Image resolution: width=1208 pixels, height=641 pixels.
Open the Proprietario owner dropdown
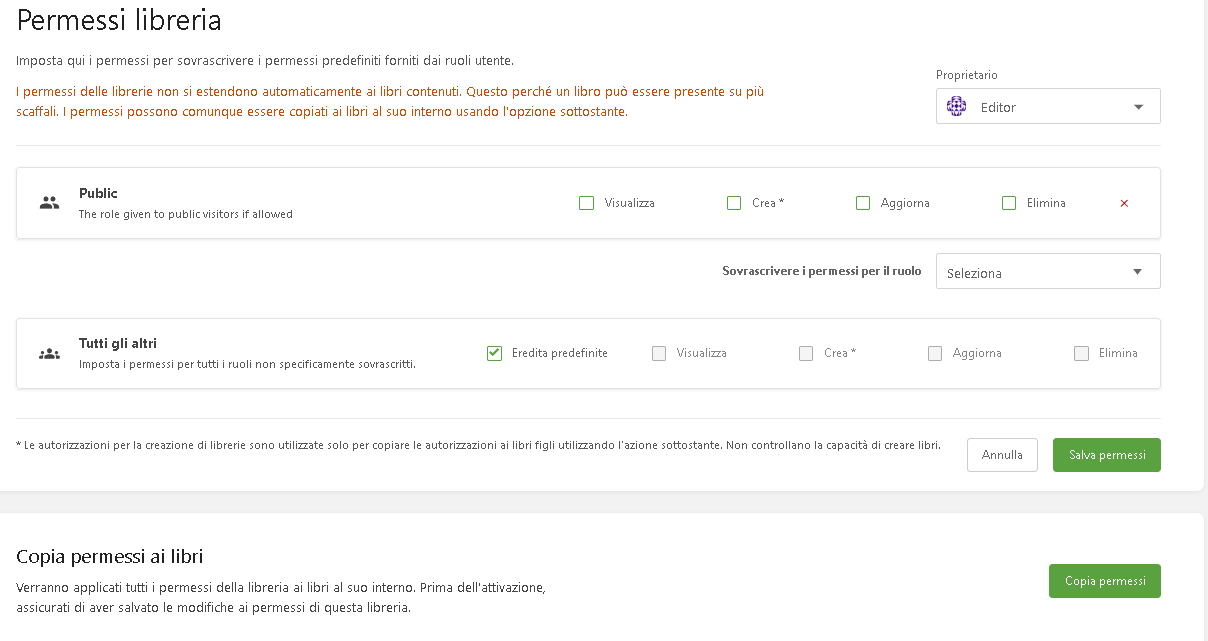pyautogui.click(x=1047, y=107)
